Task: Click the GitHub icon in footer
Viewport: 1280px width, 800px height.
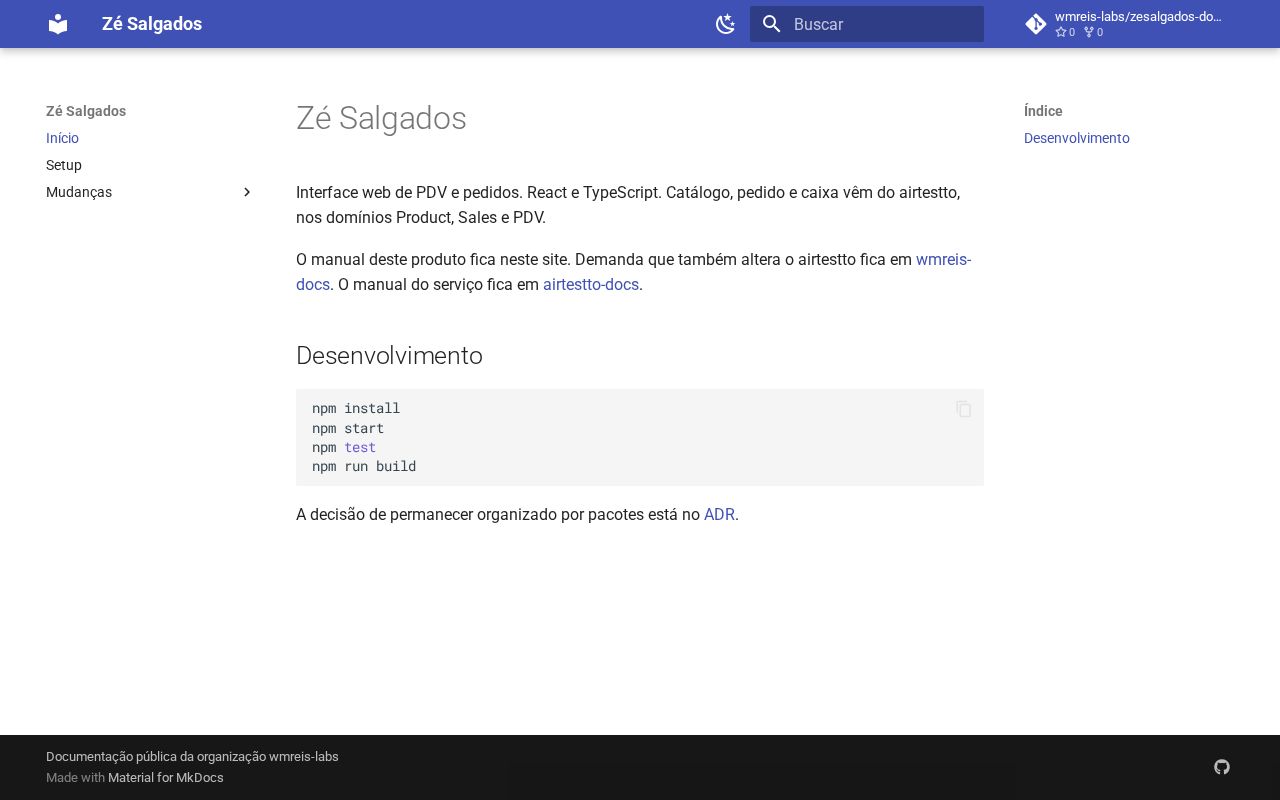Action: (1222, 767)
